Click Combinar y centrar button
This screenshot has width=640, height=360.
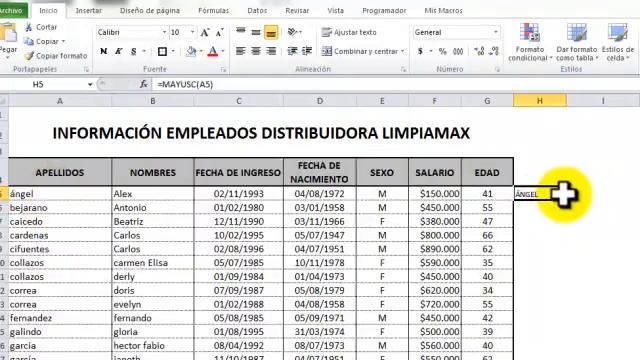tap(359, 51)
